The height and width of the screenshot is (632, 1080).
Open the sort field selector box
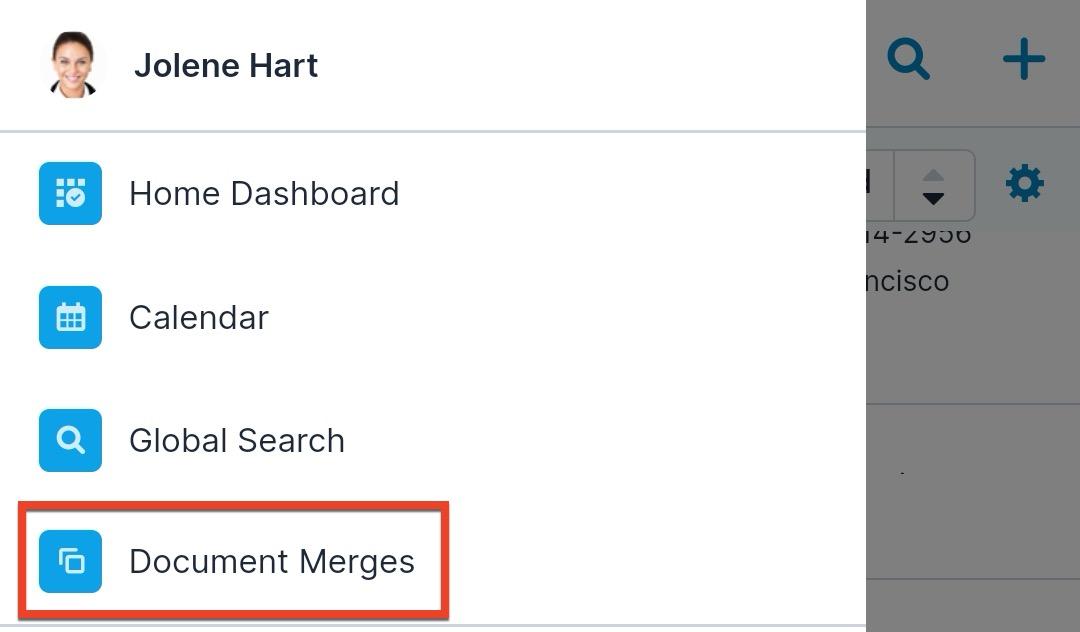coord(880,184)
